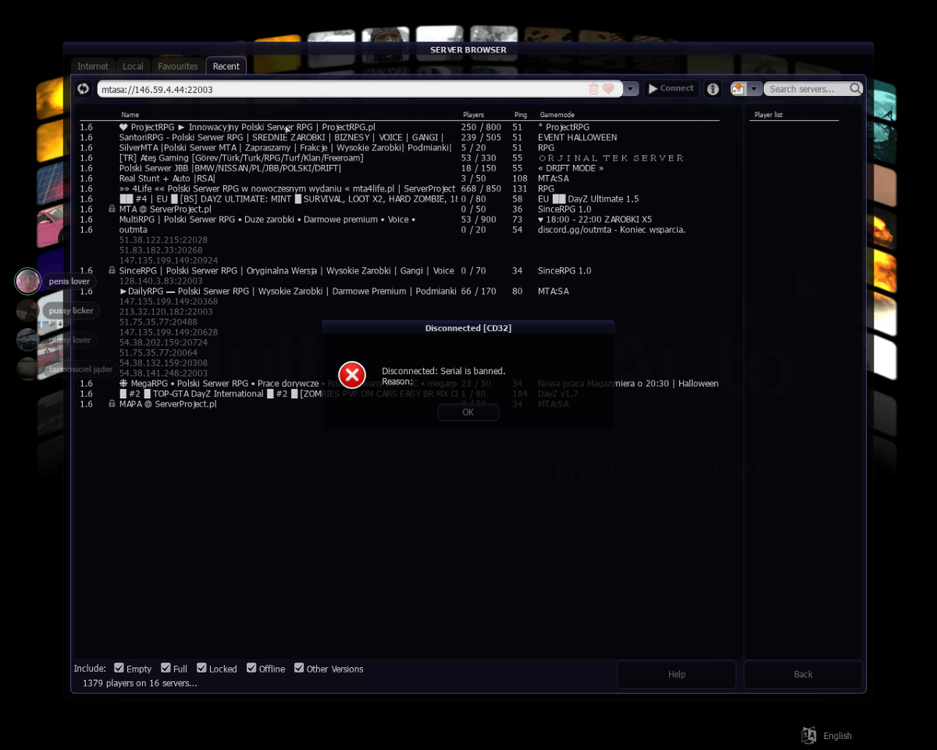Click the trash icon in address bar
Screen dimensions: 937x750
coord(593,88)
